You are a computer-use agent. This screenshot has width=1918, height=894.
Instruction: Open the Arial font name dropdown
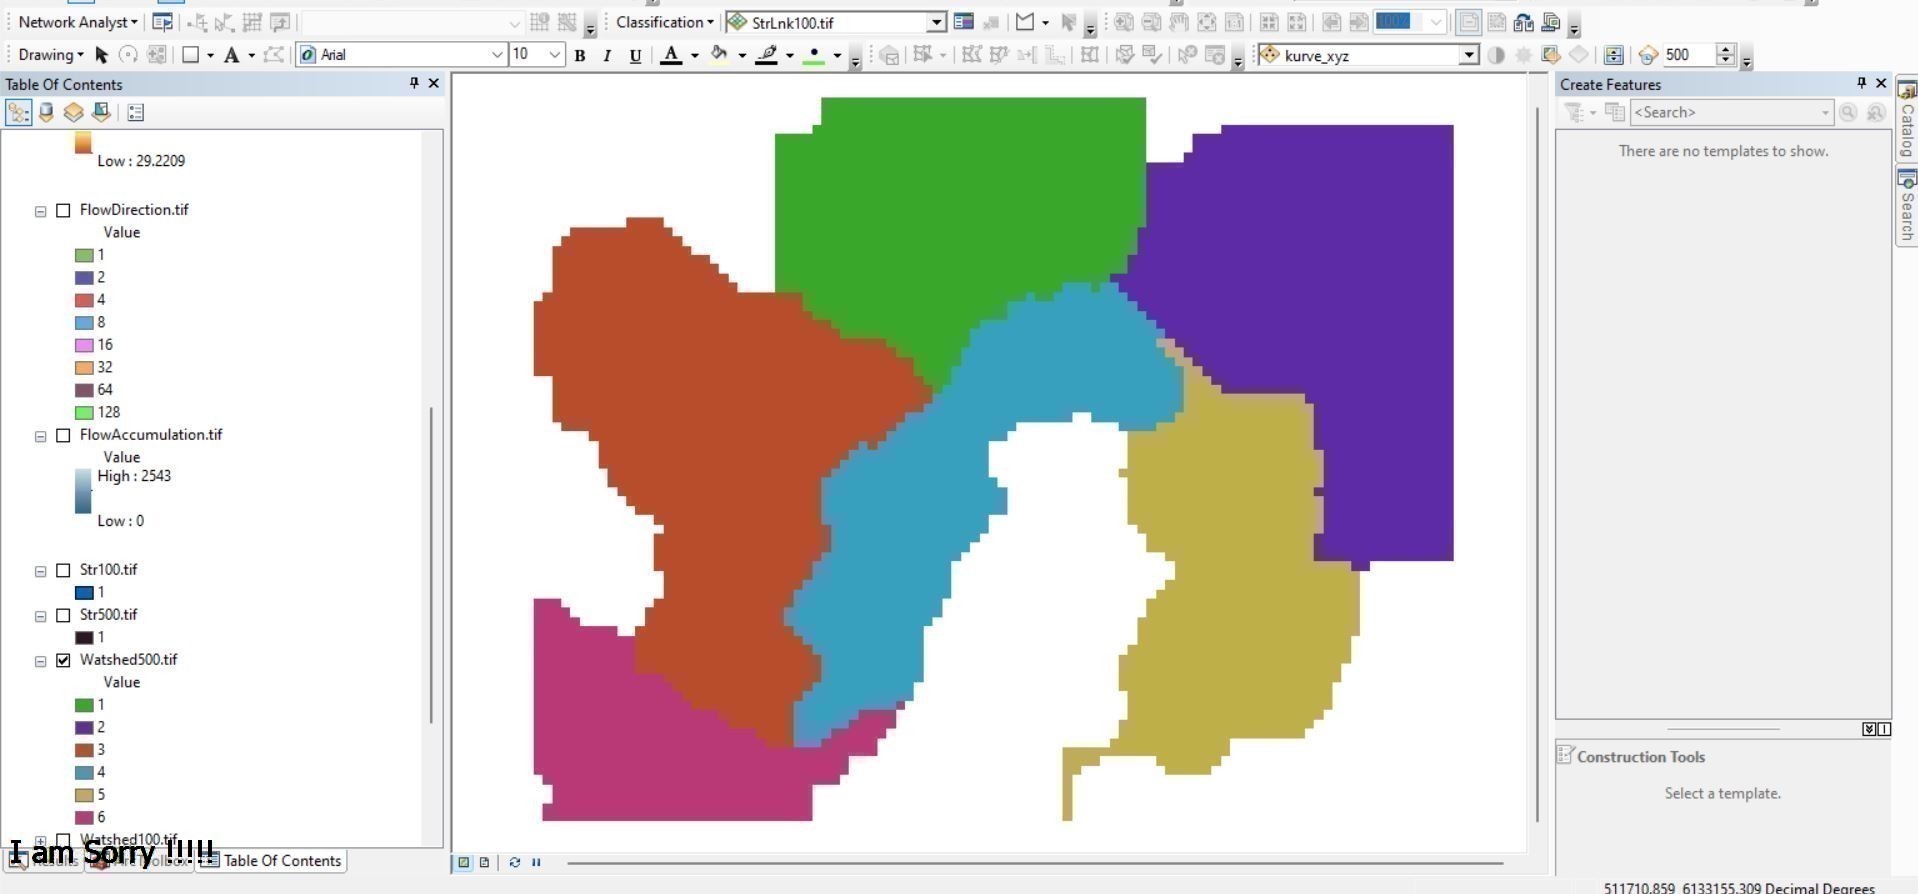click(x=496, y=55)
